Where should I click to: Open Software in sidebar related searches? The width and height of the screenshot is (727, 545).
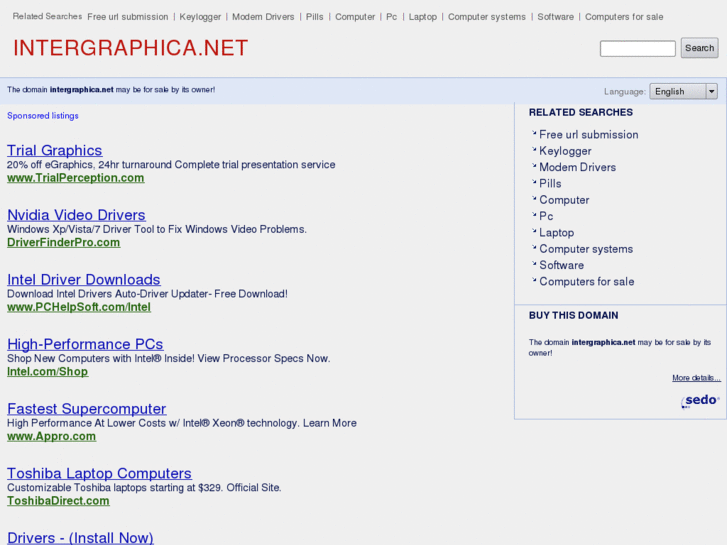[x=561, y=265]
